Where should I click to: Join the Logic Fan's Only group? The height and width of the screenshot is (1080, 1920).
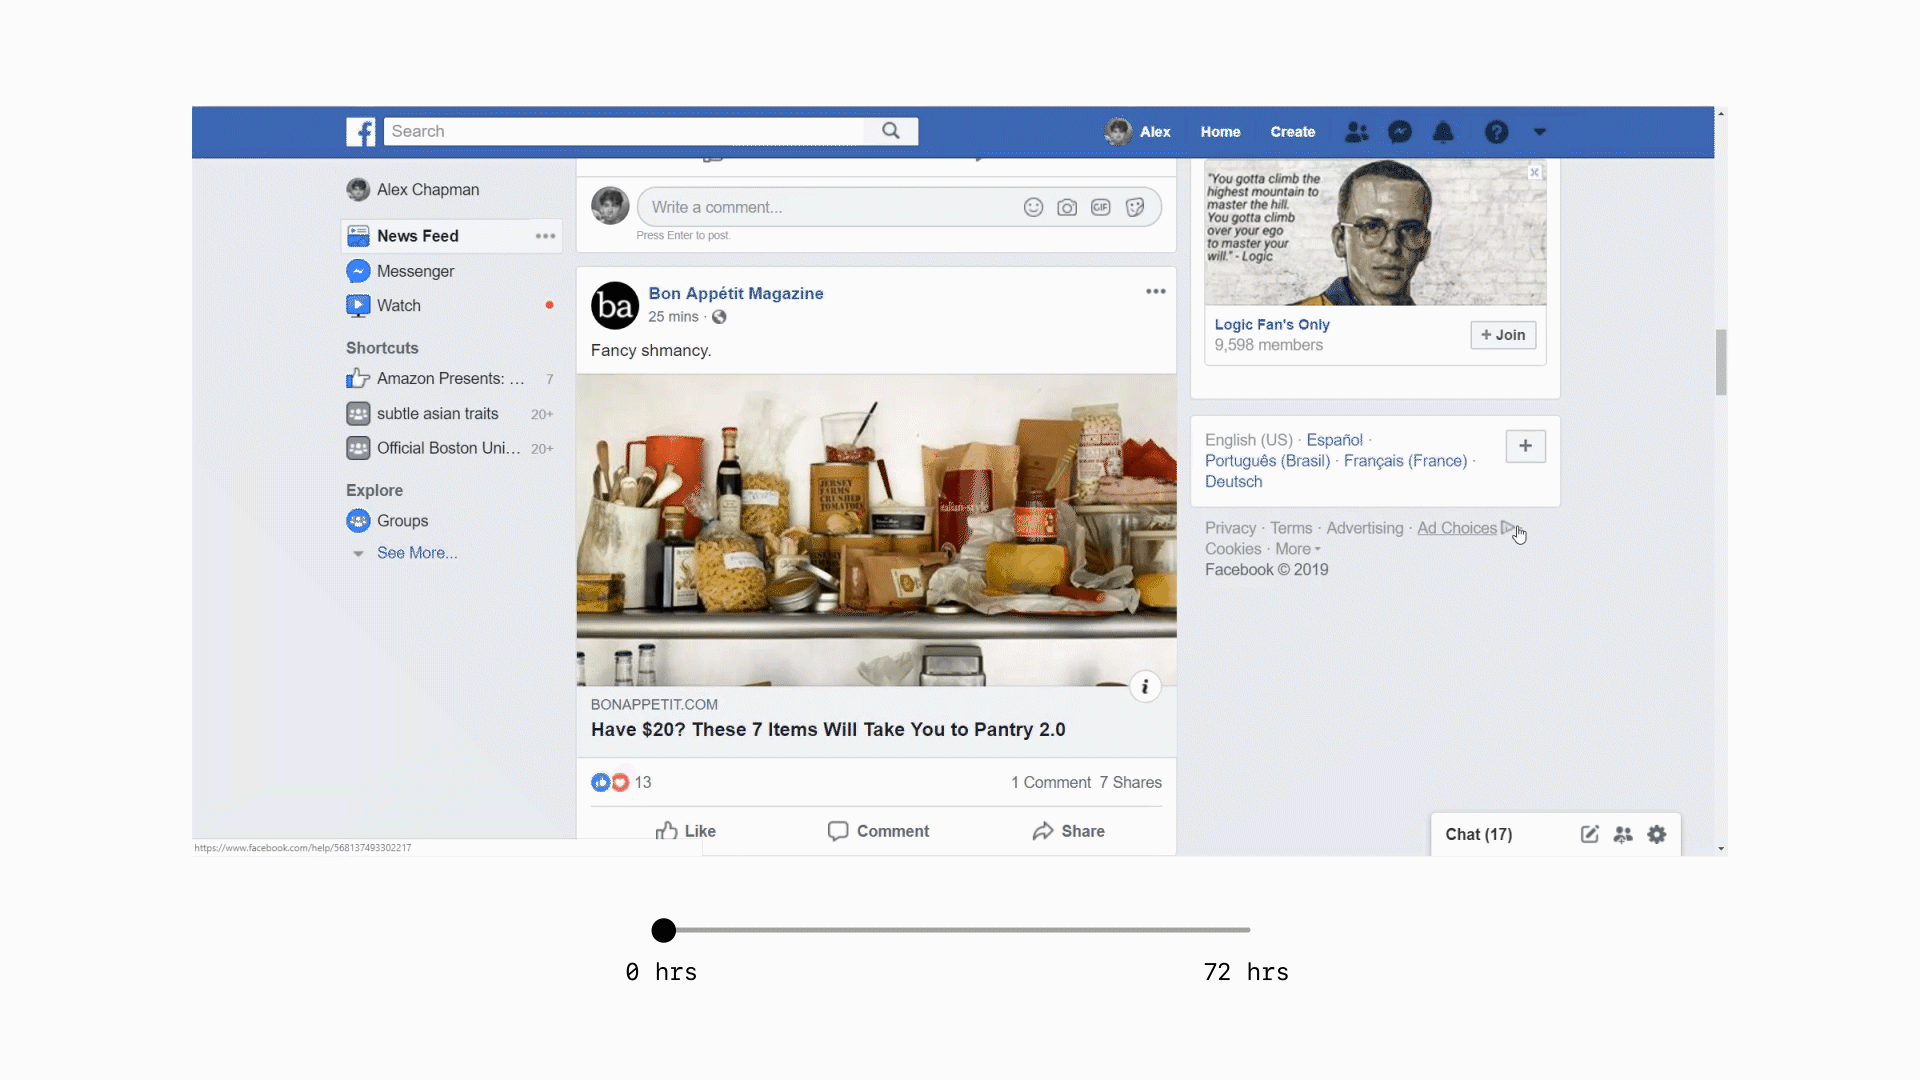(x=1503, y=335)
